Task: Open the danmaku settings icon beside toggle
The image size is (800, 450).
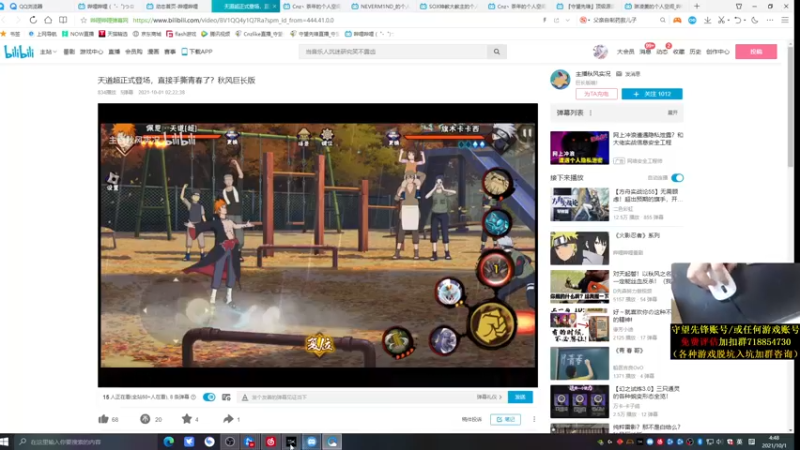Action: pos(226,397)
